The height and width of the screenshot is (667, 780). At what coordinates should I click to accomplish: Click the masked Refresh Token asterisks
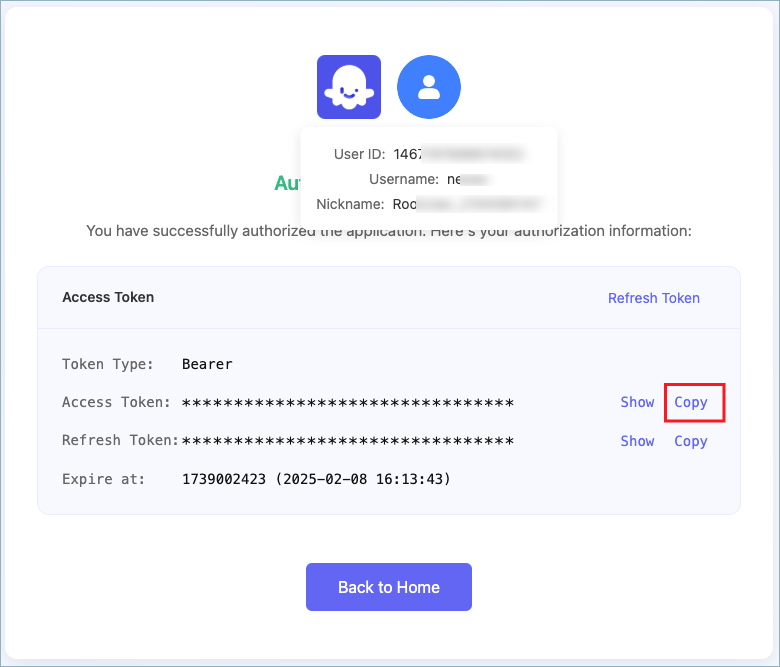(x=348, y=441)
